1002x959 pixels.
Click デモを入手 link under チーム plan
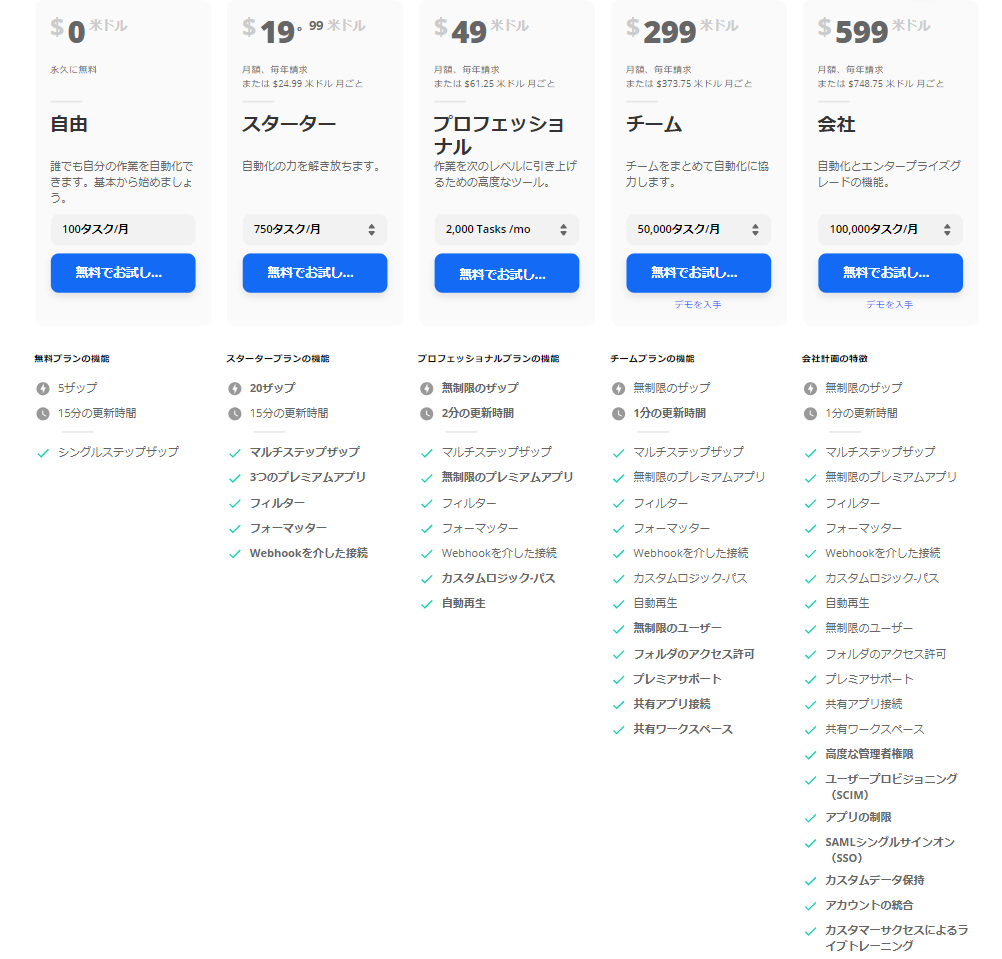pyautogui.click(x=698, y=304)
